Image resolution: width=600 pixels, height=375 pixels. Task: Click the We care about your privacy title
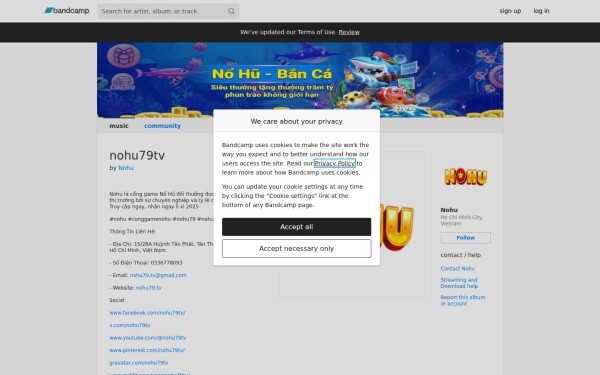tap(296, 121)
